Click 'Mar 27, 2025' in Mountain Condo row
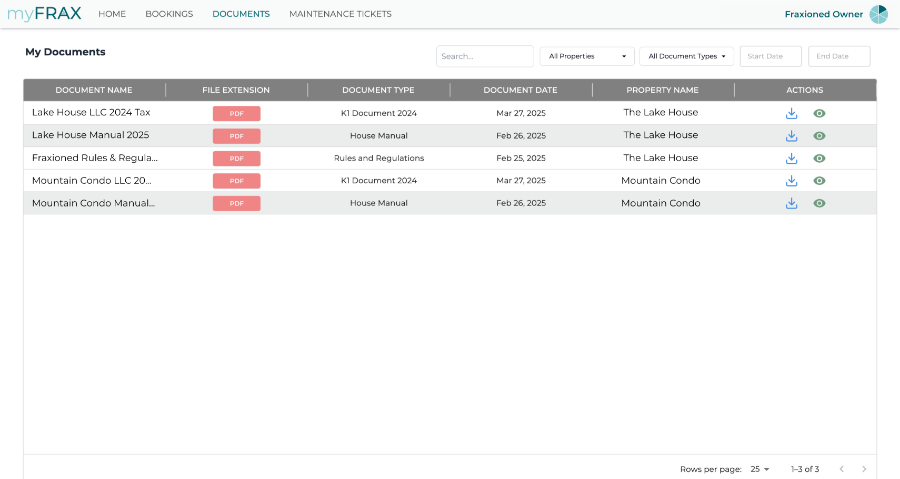Viewport: 900px width, 479px height. (x=521, y=181)
